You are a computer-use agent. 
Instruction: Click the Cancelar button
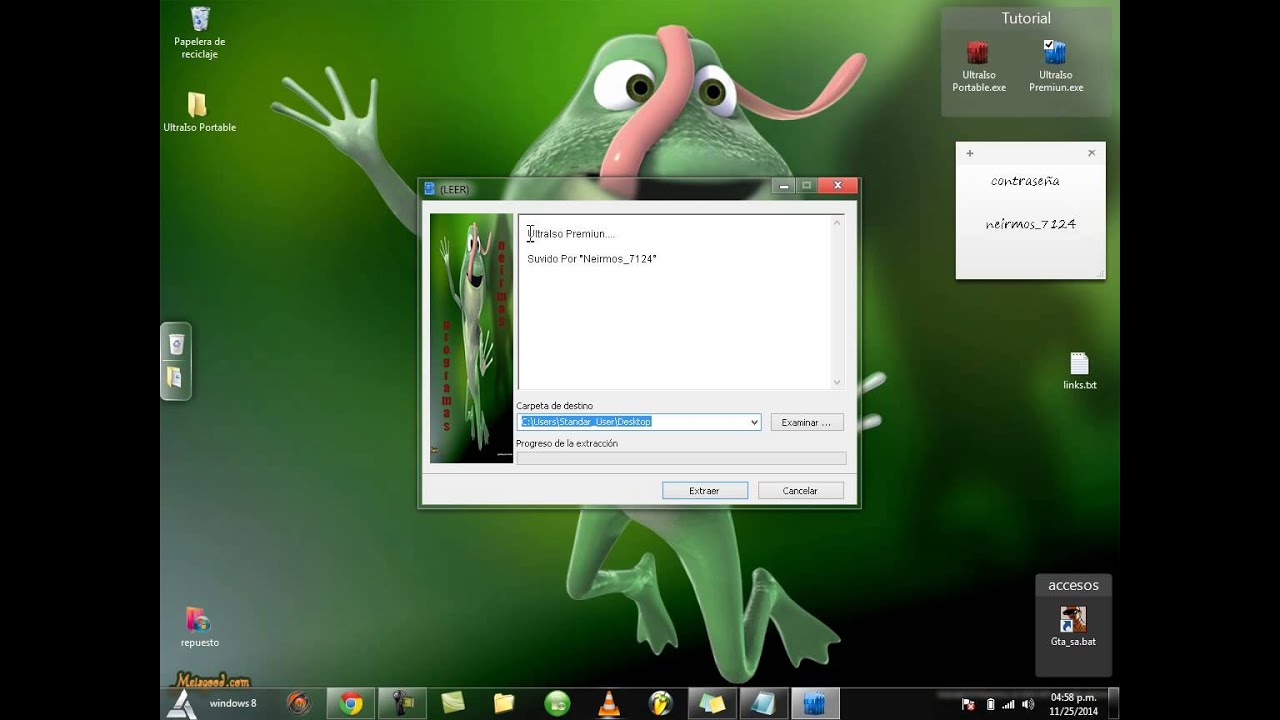[x=800, y=491]
